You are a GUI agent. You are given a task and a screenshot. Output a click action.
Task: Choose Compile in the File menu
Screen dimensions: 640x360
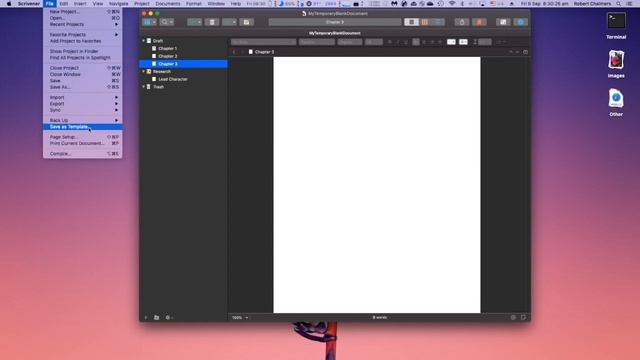point(82,154)
